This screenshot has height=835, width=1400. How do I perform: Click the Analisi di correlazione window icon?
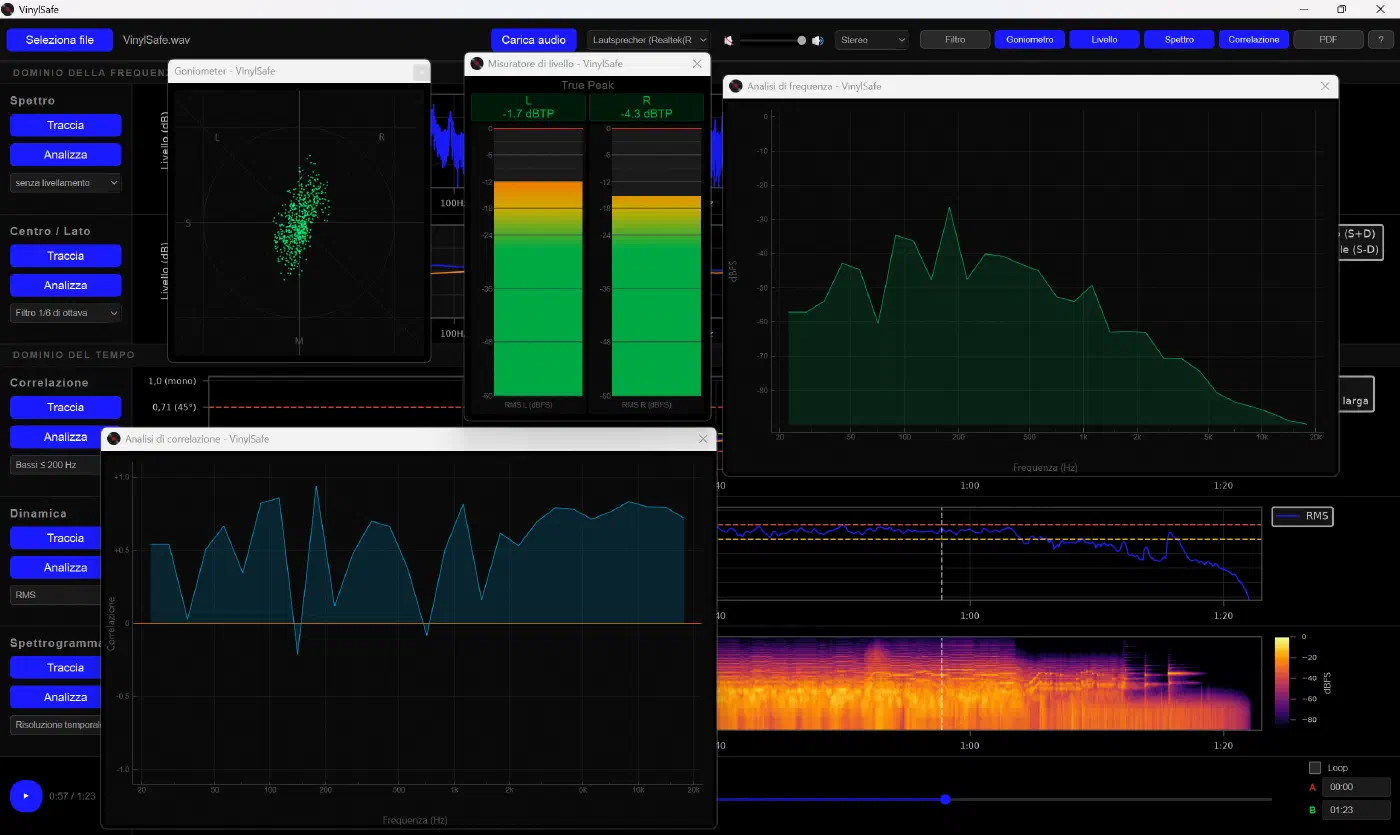pos(114,439)
